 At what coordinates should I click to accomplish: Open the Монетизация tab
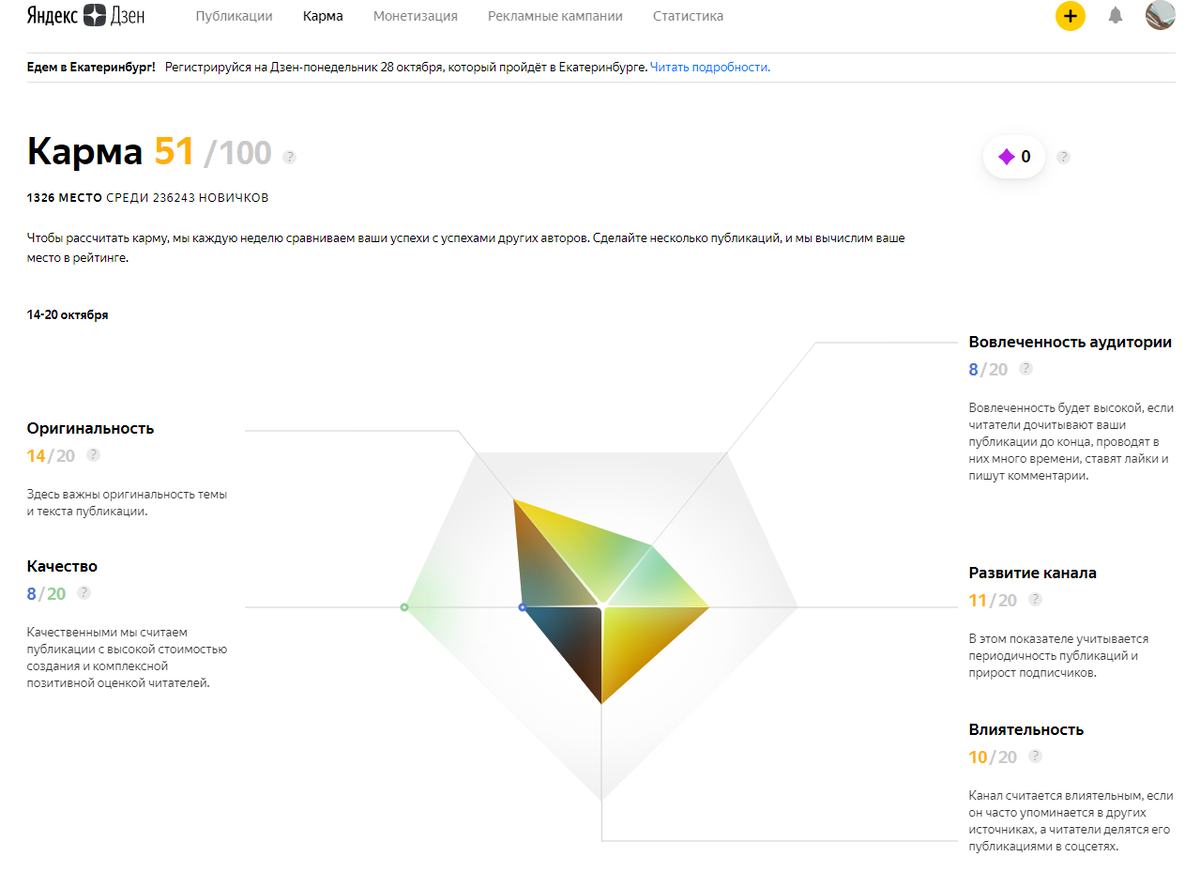tap(415, 16)
